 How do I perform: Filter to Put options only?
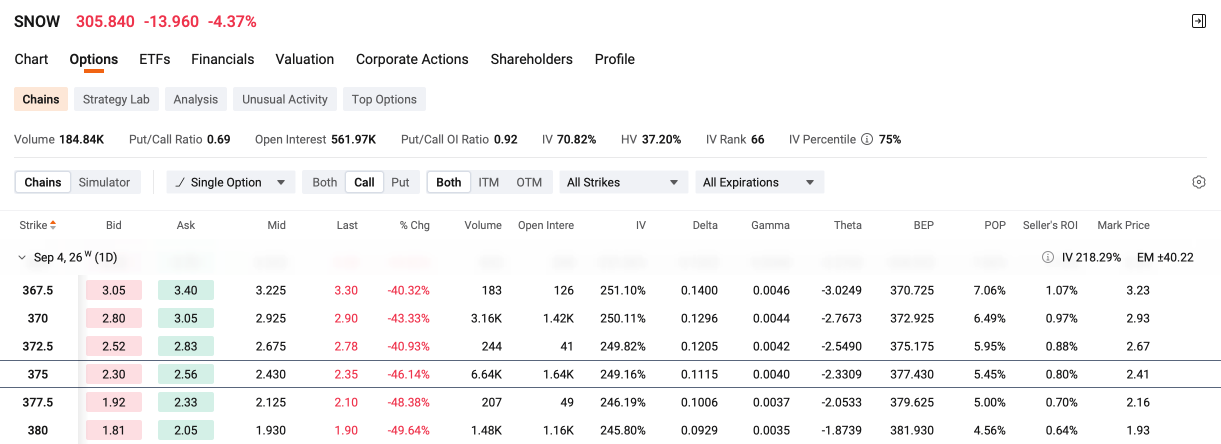pyautogui.click(x=400, y=182)
